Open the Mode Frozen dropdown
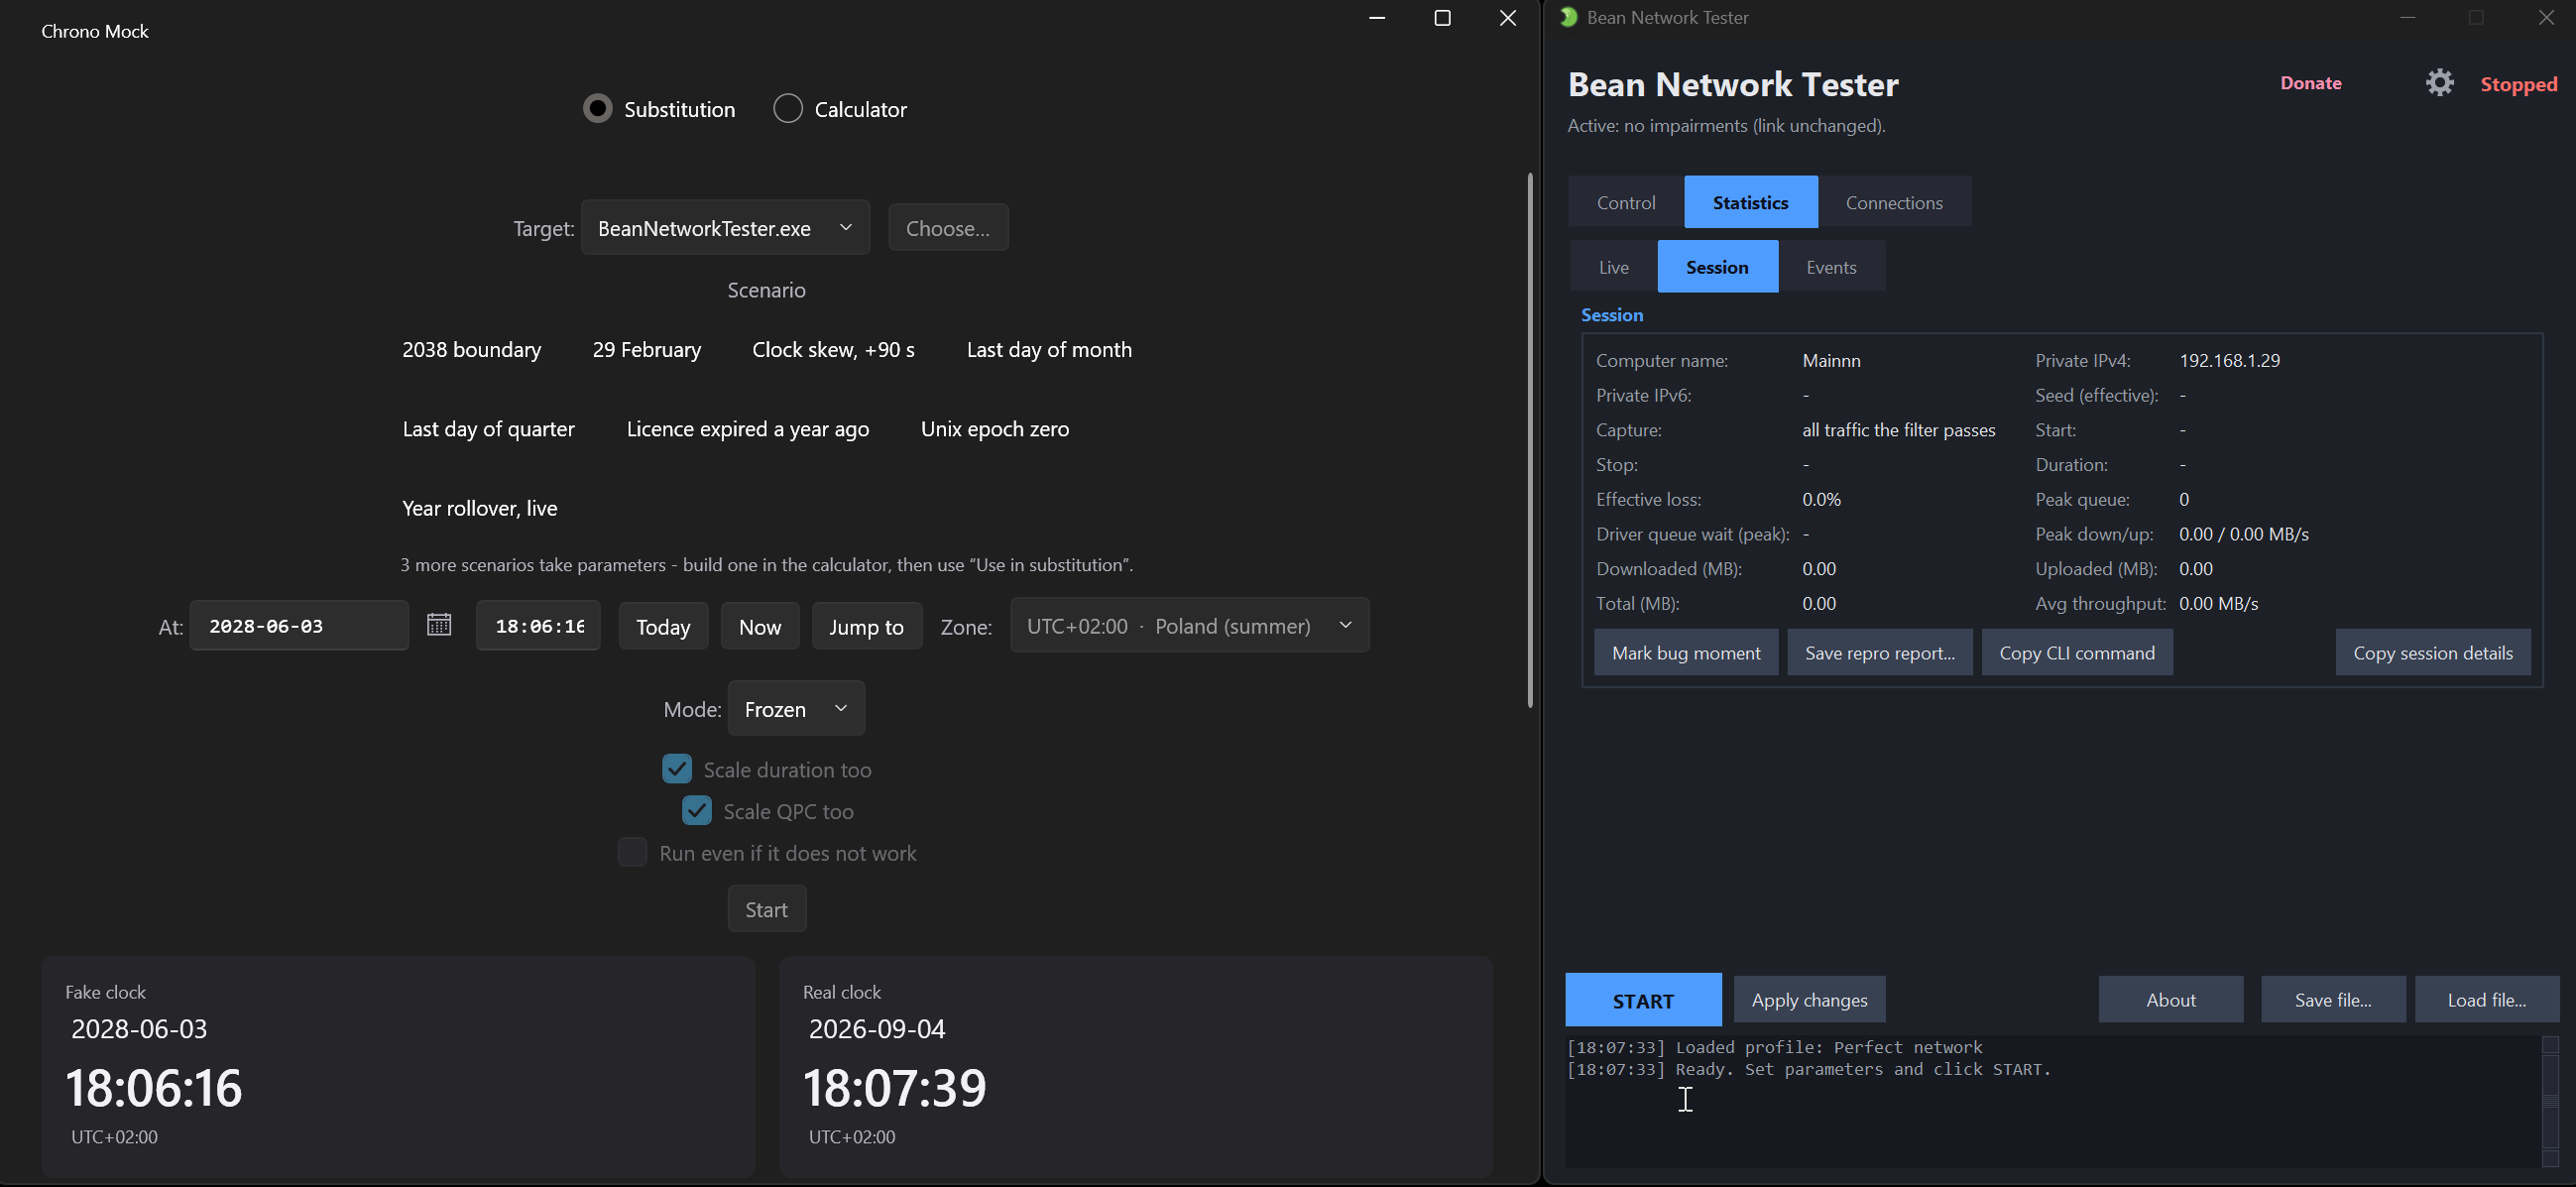Screen dimensions: 2576x1187 pyautogui.click(x=796, y=708)
